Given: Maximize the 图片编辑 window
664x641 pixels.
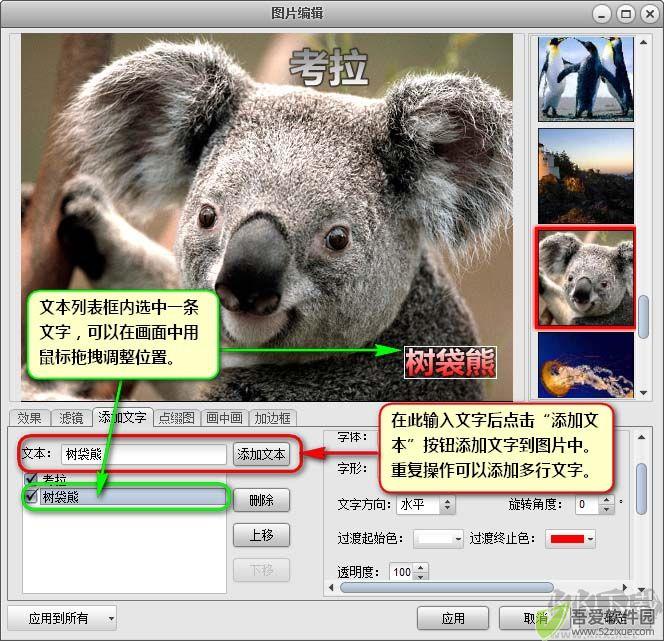Looking at the screenshot, I should (x=625, y=14).
